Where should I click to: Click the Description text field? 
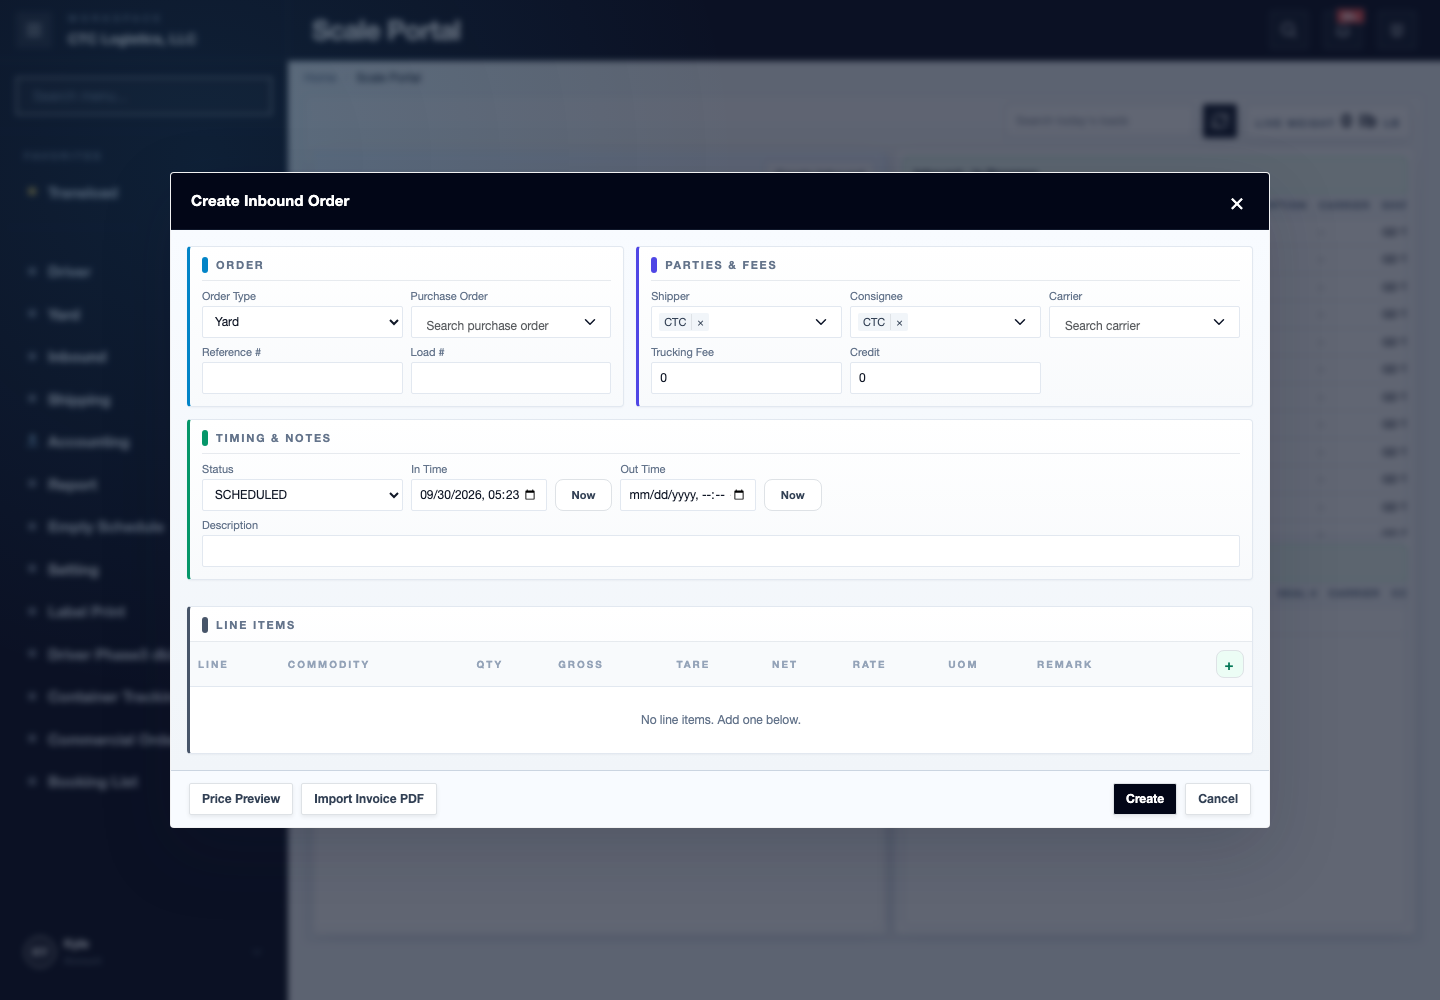coord(721,551)
